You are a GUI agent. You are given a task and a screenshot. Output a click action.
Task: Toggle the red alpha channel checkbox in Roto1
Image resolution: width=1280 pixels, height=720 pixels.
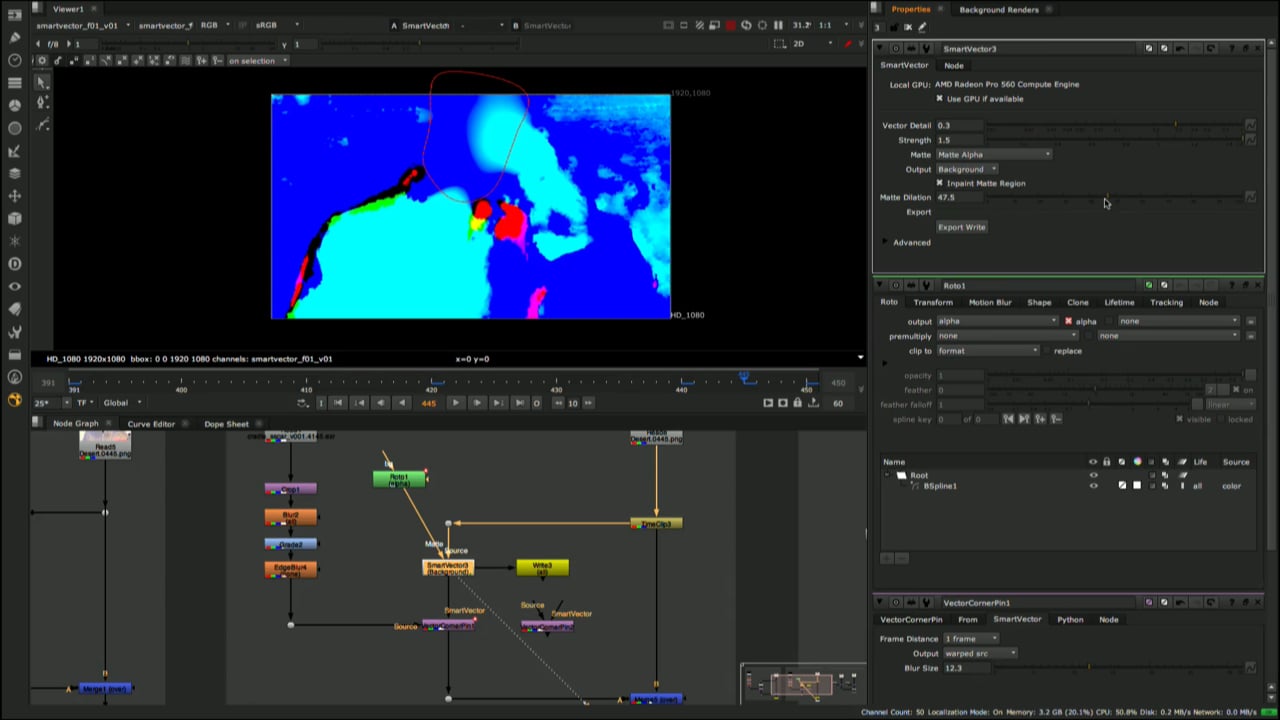pyautogui.click(x=1068, y=321)
